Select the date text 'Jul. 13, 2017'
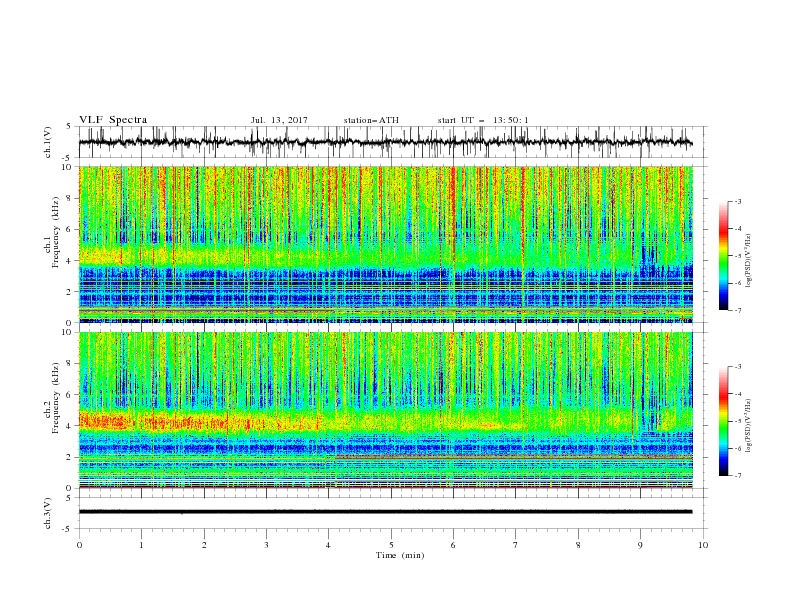Image resolution: width=792 pixels, height=612 pixels. coord(279,120)
